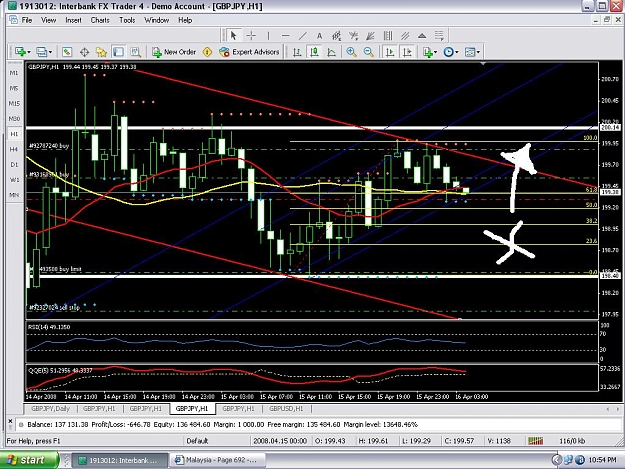Viewport: 625px width, 469px height.
Task: Select the cursor arrow tool
Action: click(234, 36)
